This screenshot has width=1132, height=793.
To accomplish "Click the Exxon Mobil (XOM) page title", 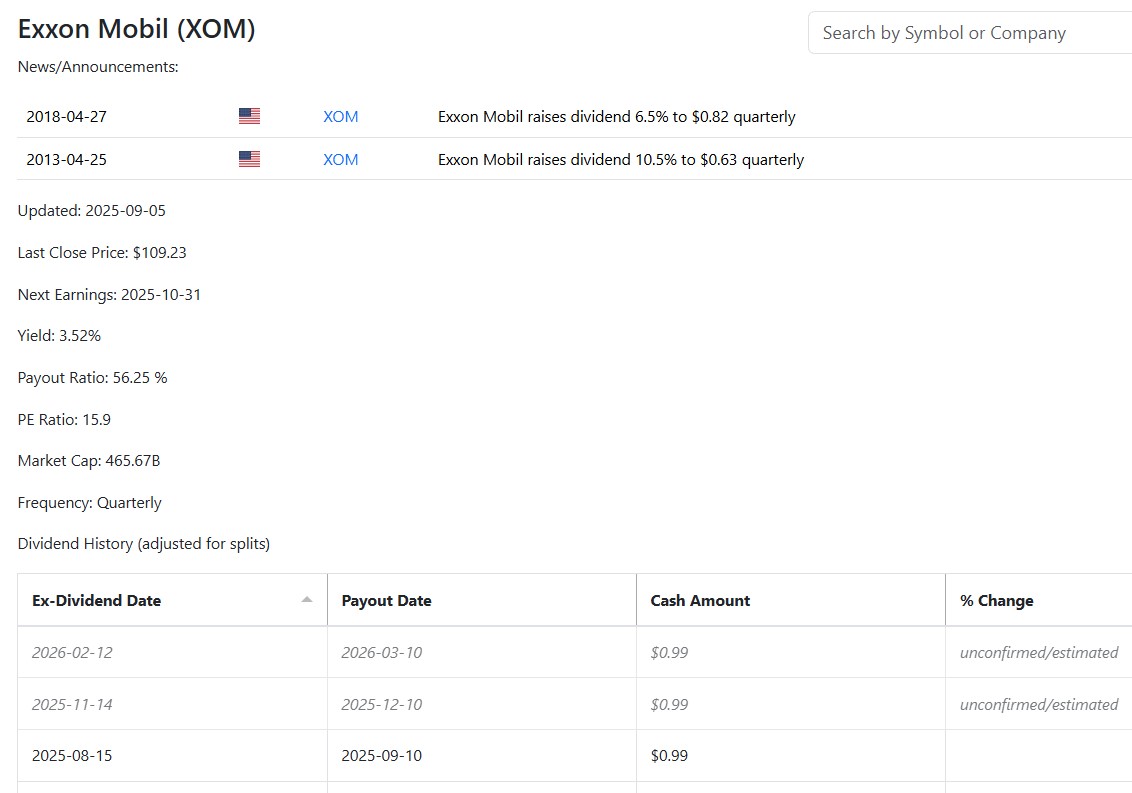I will [x=136, y=29].
